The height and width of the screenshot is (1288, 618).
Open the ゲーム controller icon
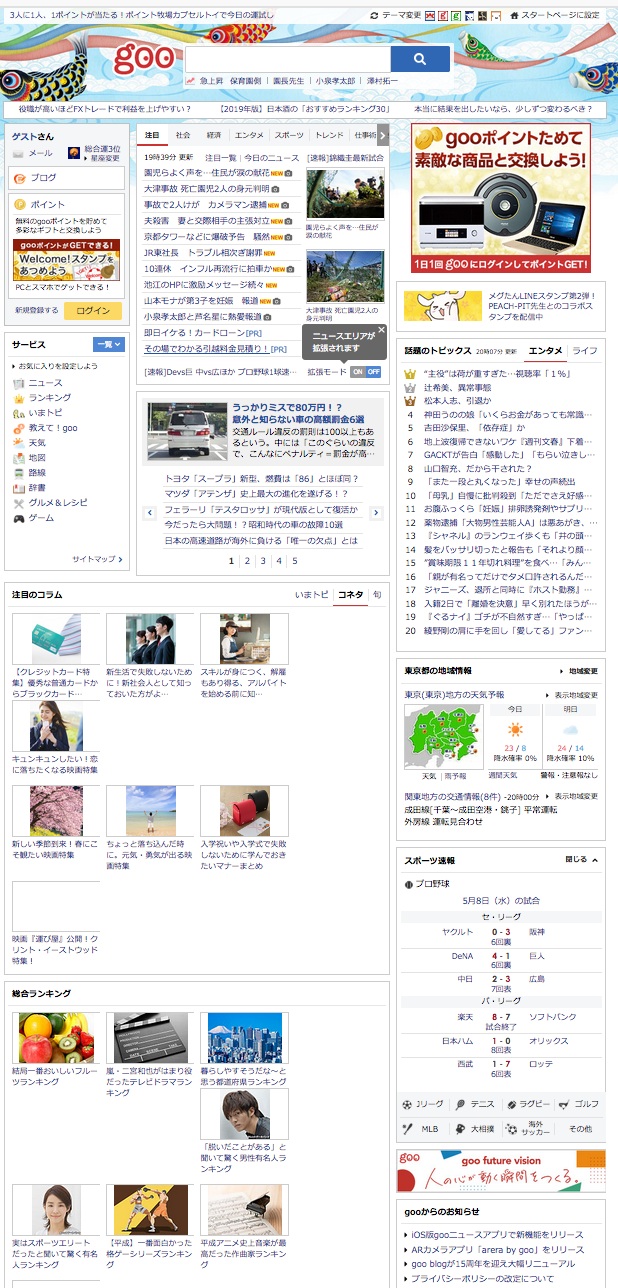click(x=19, y=518)
